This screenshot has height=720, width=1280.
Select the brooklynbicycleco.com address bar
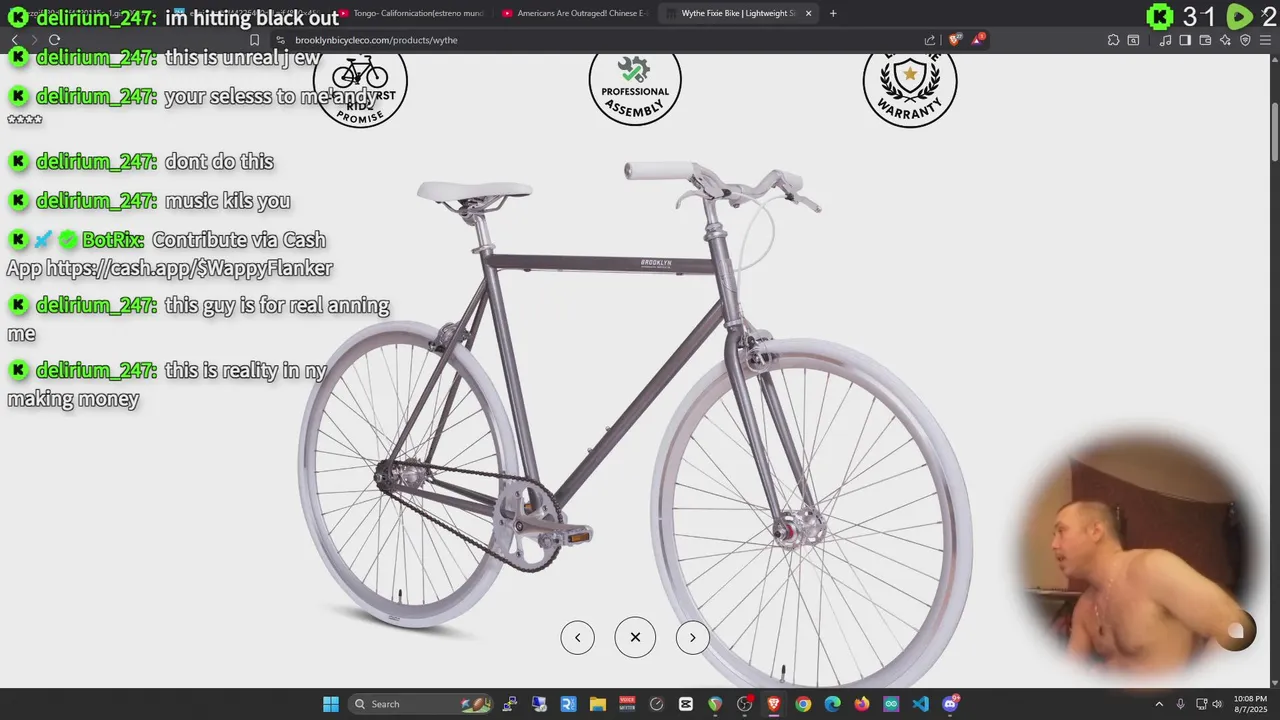[600, 40]
